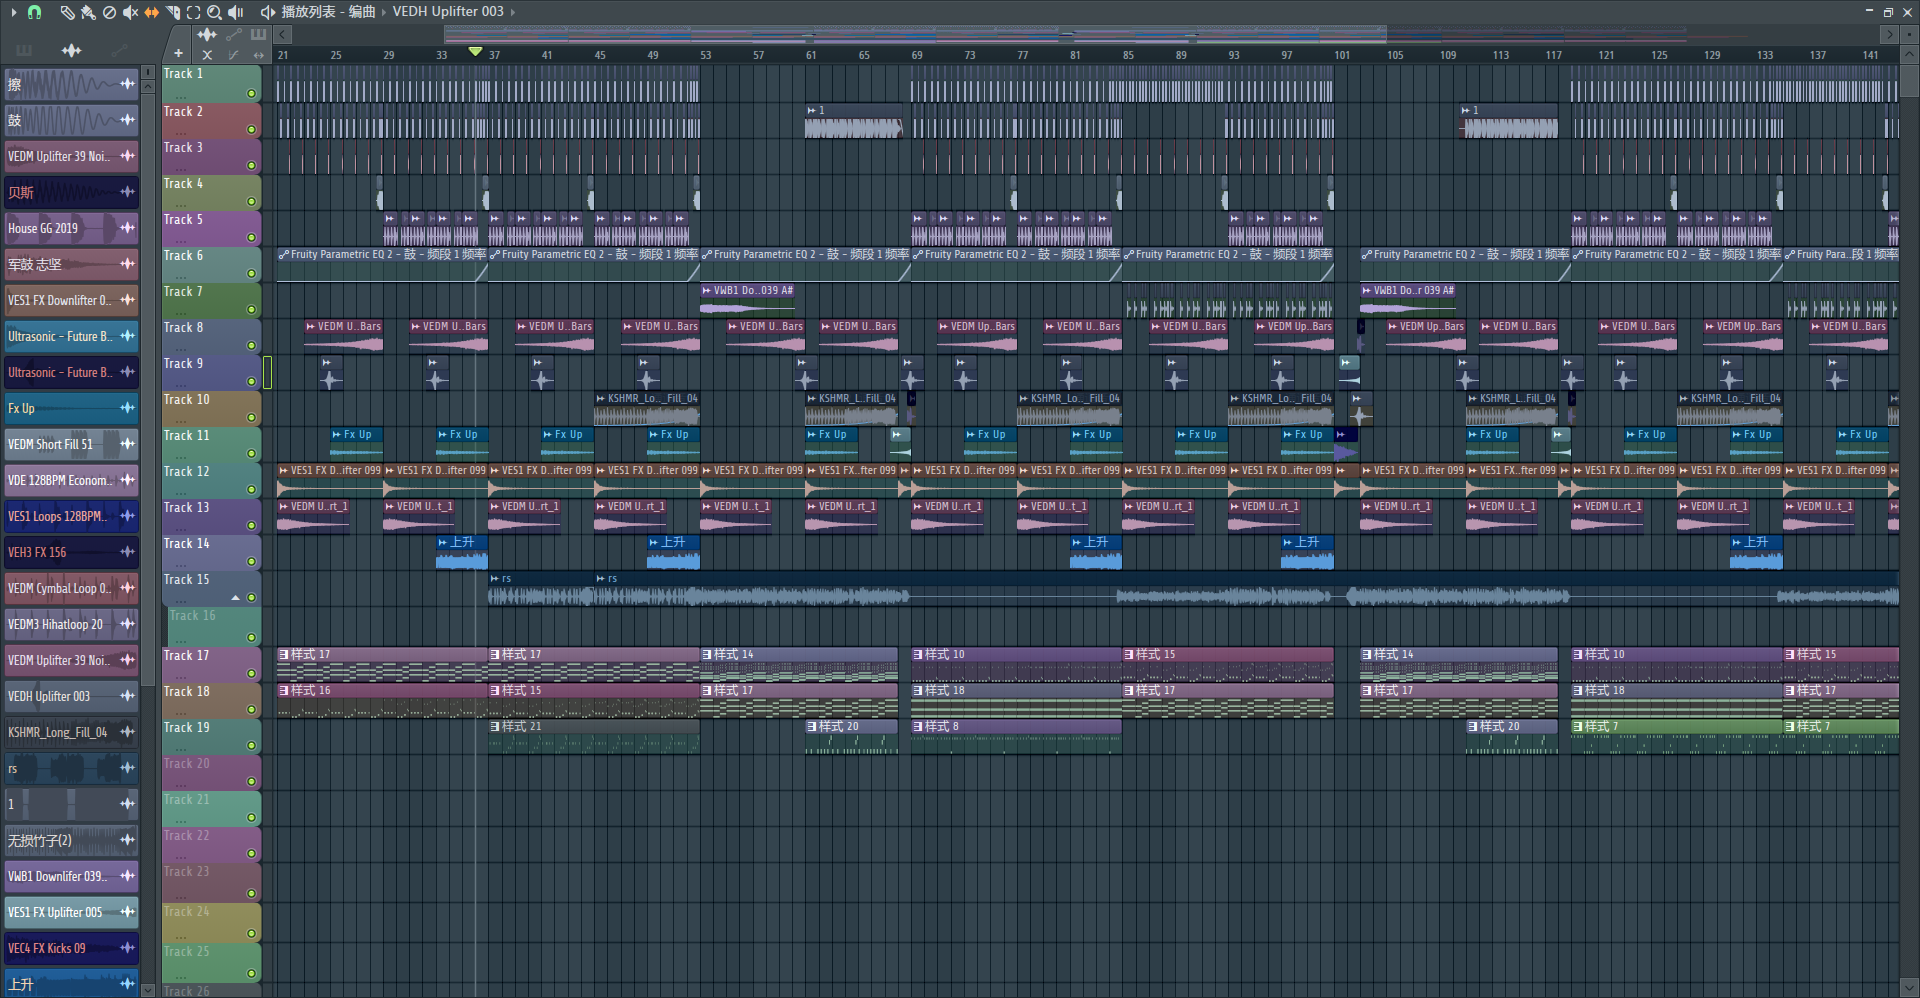Open the menu icon for KSHMR_Long_Fill_04
Screen dimensions: 1920x998
pos(127,732)
